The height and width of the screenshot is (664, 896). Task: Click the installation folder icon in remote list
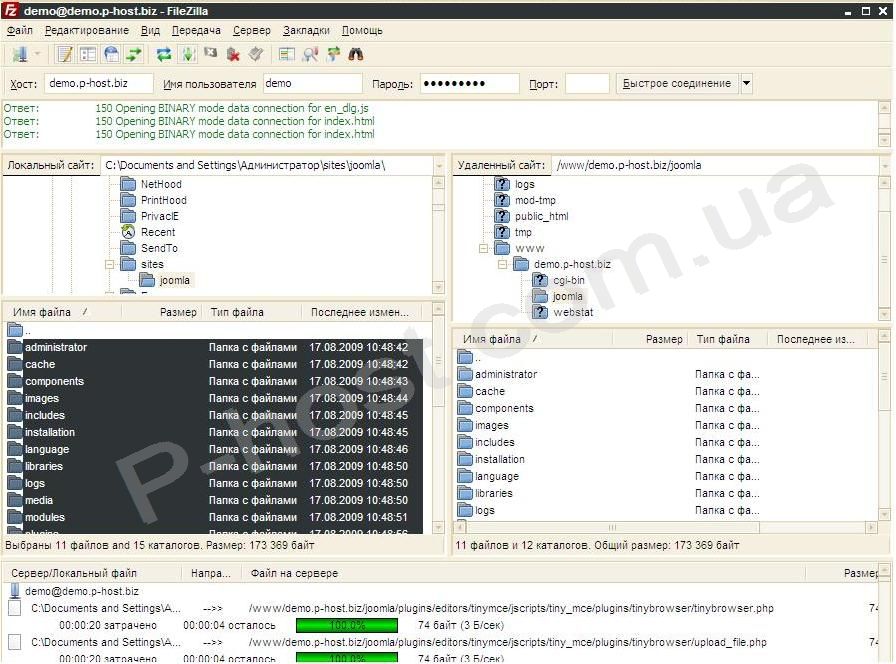[x=465, y=459]
